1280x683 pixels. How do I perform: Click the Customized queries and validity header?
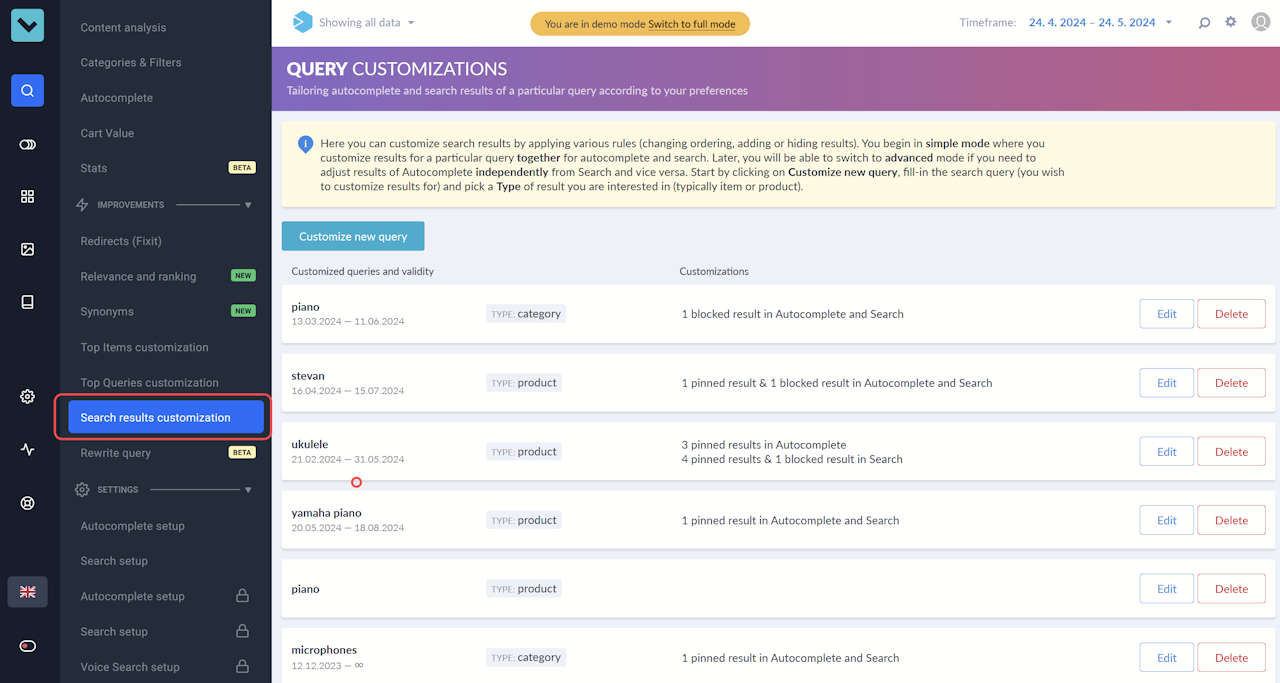[x=362, y=271]
